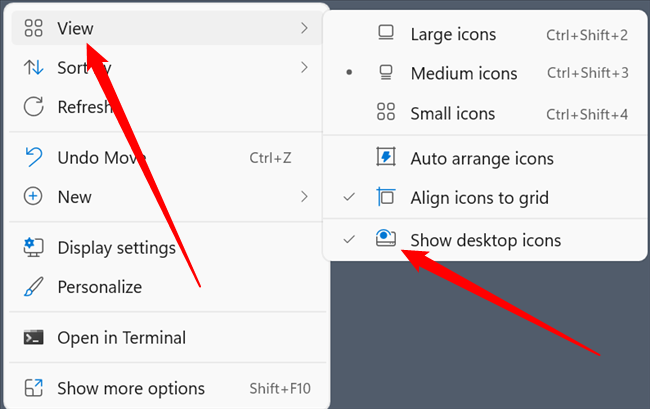Select Medium icons size option

point(463,73)
